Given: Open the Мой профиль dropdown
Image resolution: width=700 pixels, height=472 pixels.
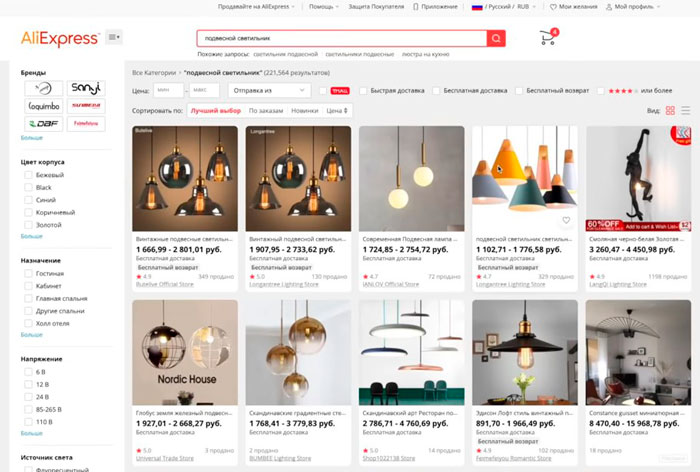Looking at the screenshot, I should [x=633, y=7].
